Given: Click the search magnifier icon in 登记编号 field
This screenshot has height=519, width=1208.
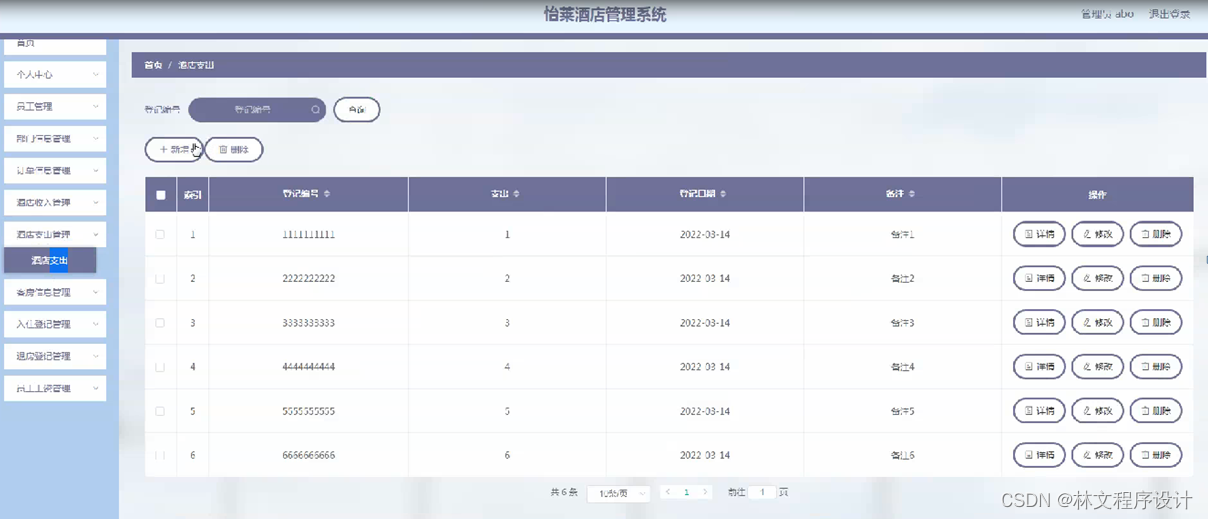Looking at the screenshot, I should pos(315,110).
